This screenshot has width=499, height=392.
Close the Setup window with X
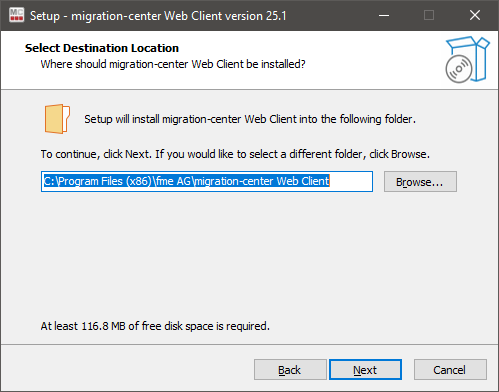pos(475,15)
